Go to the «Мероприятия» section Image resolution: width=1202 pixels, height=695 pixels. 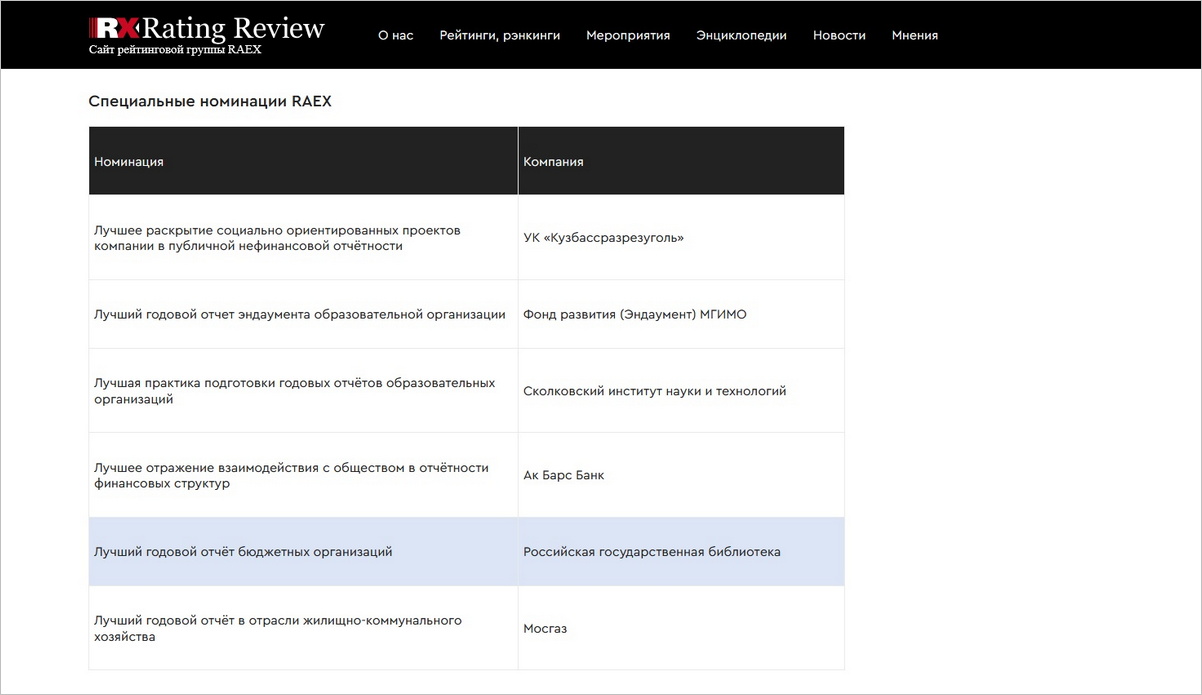point(628,35)
